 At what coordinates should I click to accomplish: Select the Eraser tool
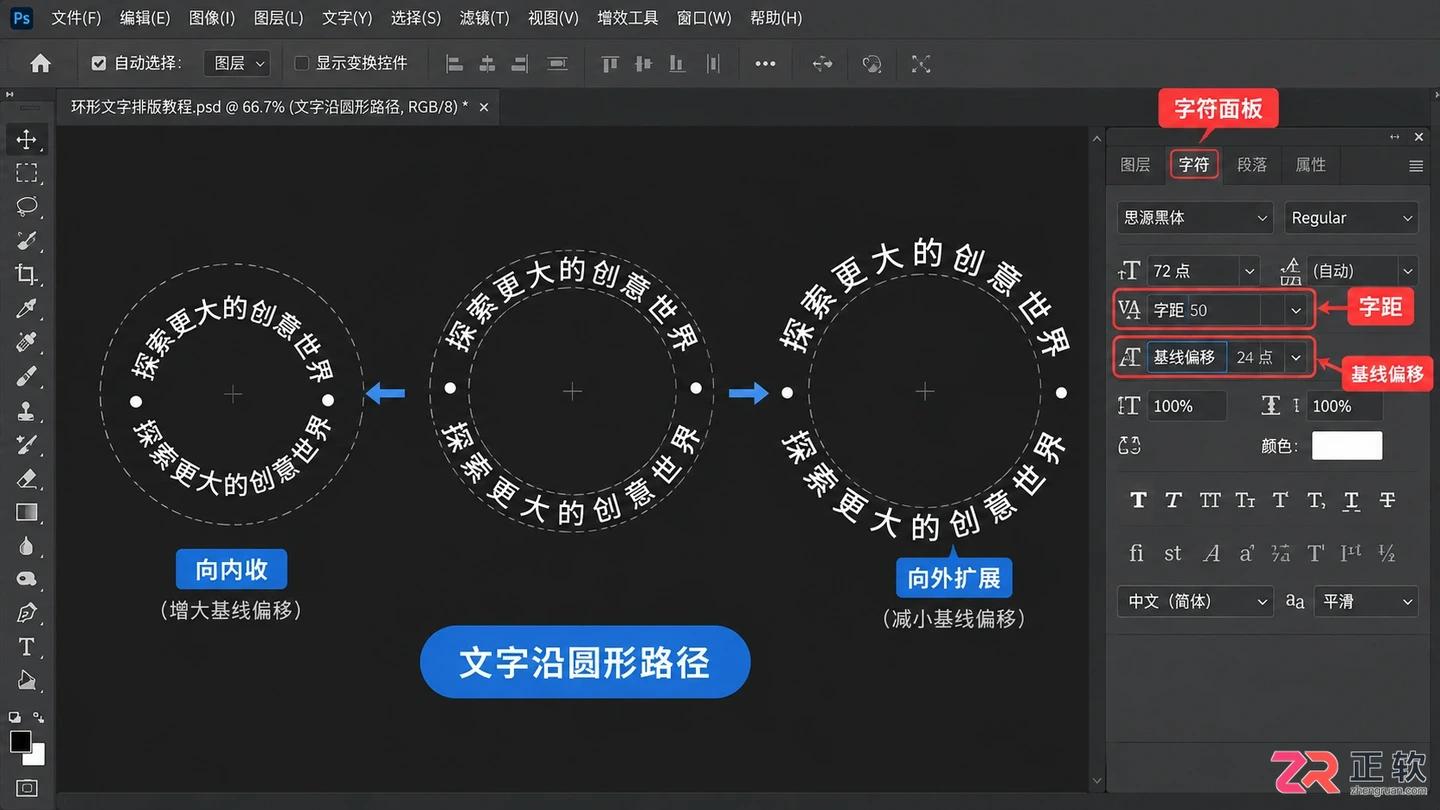(x=27, y=478)
